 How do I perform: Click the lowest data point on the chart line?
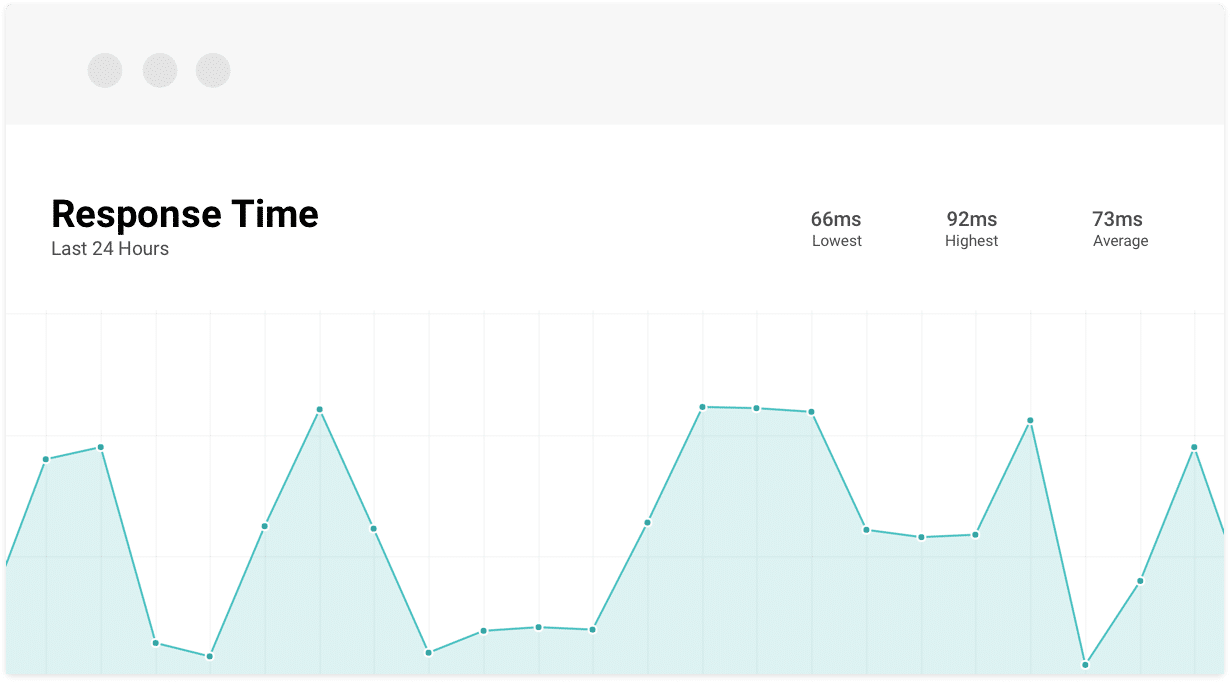click(1085, 664)
